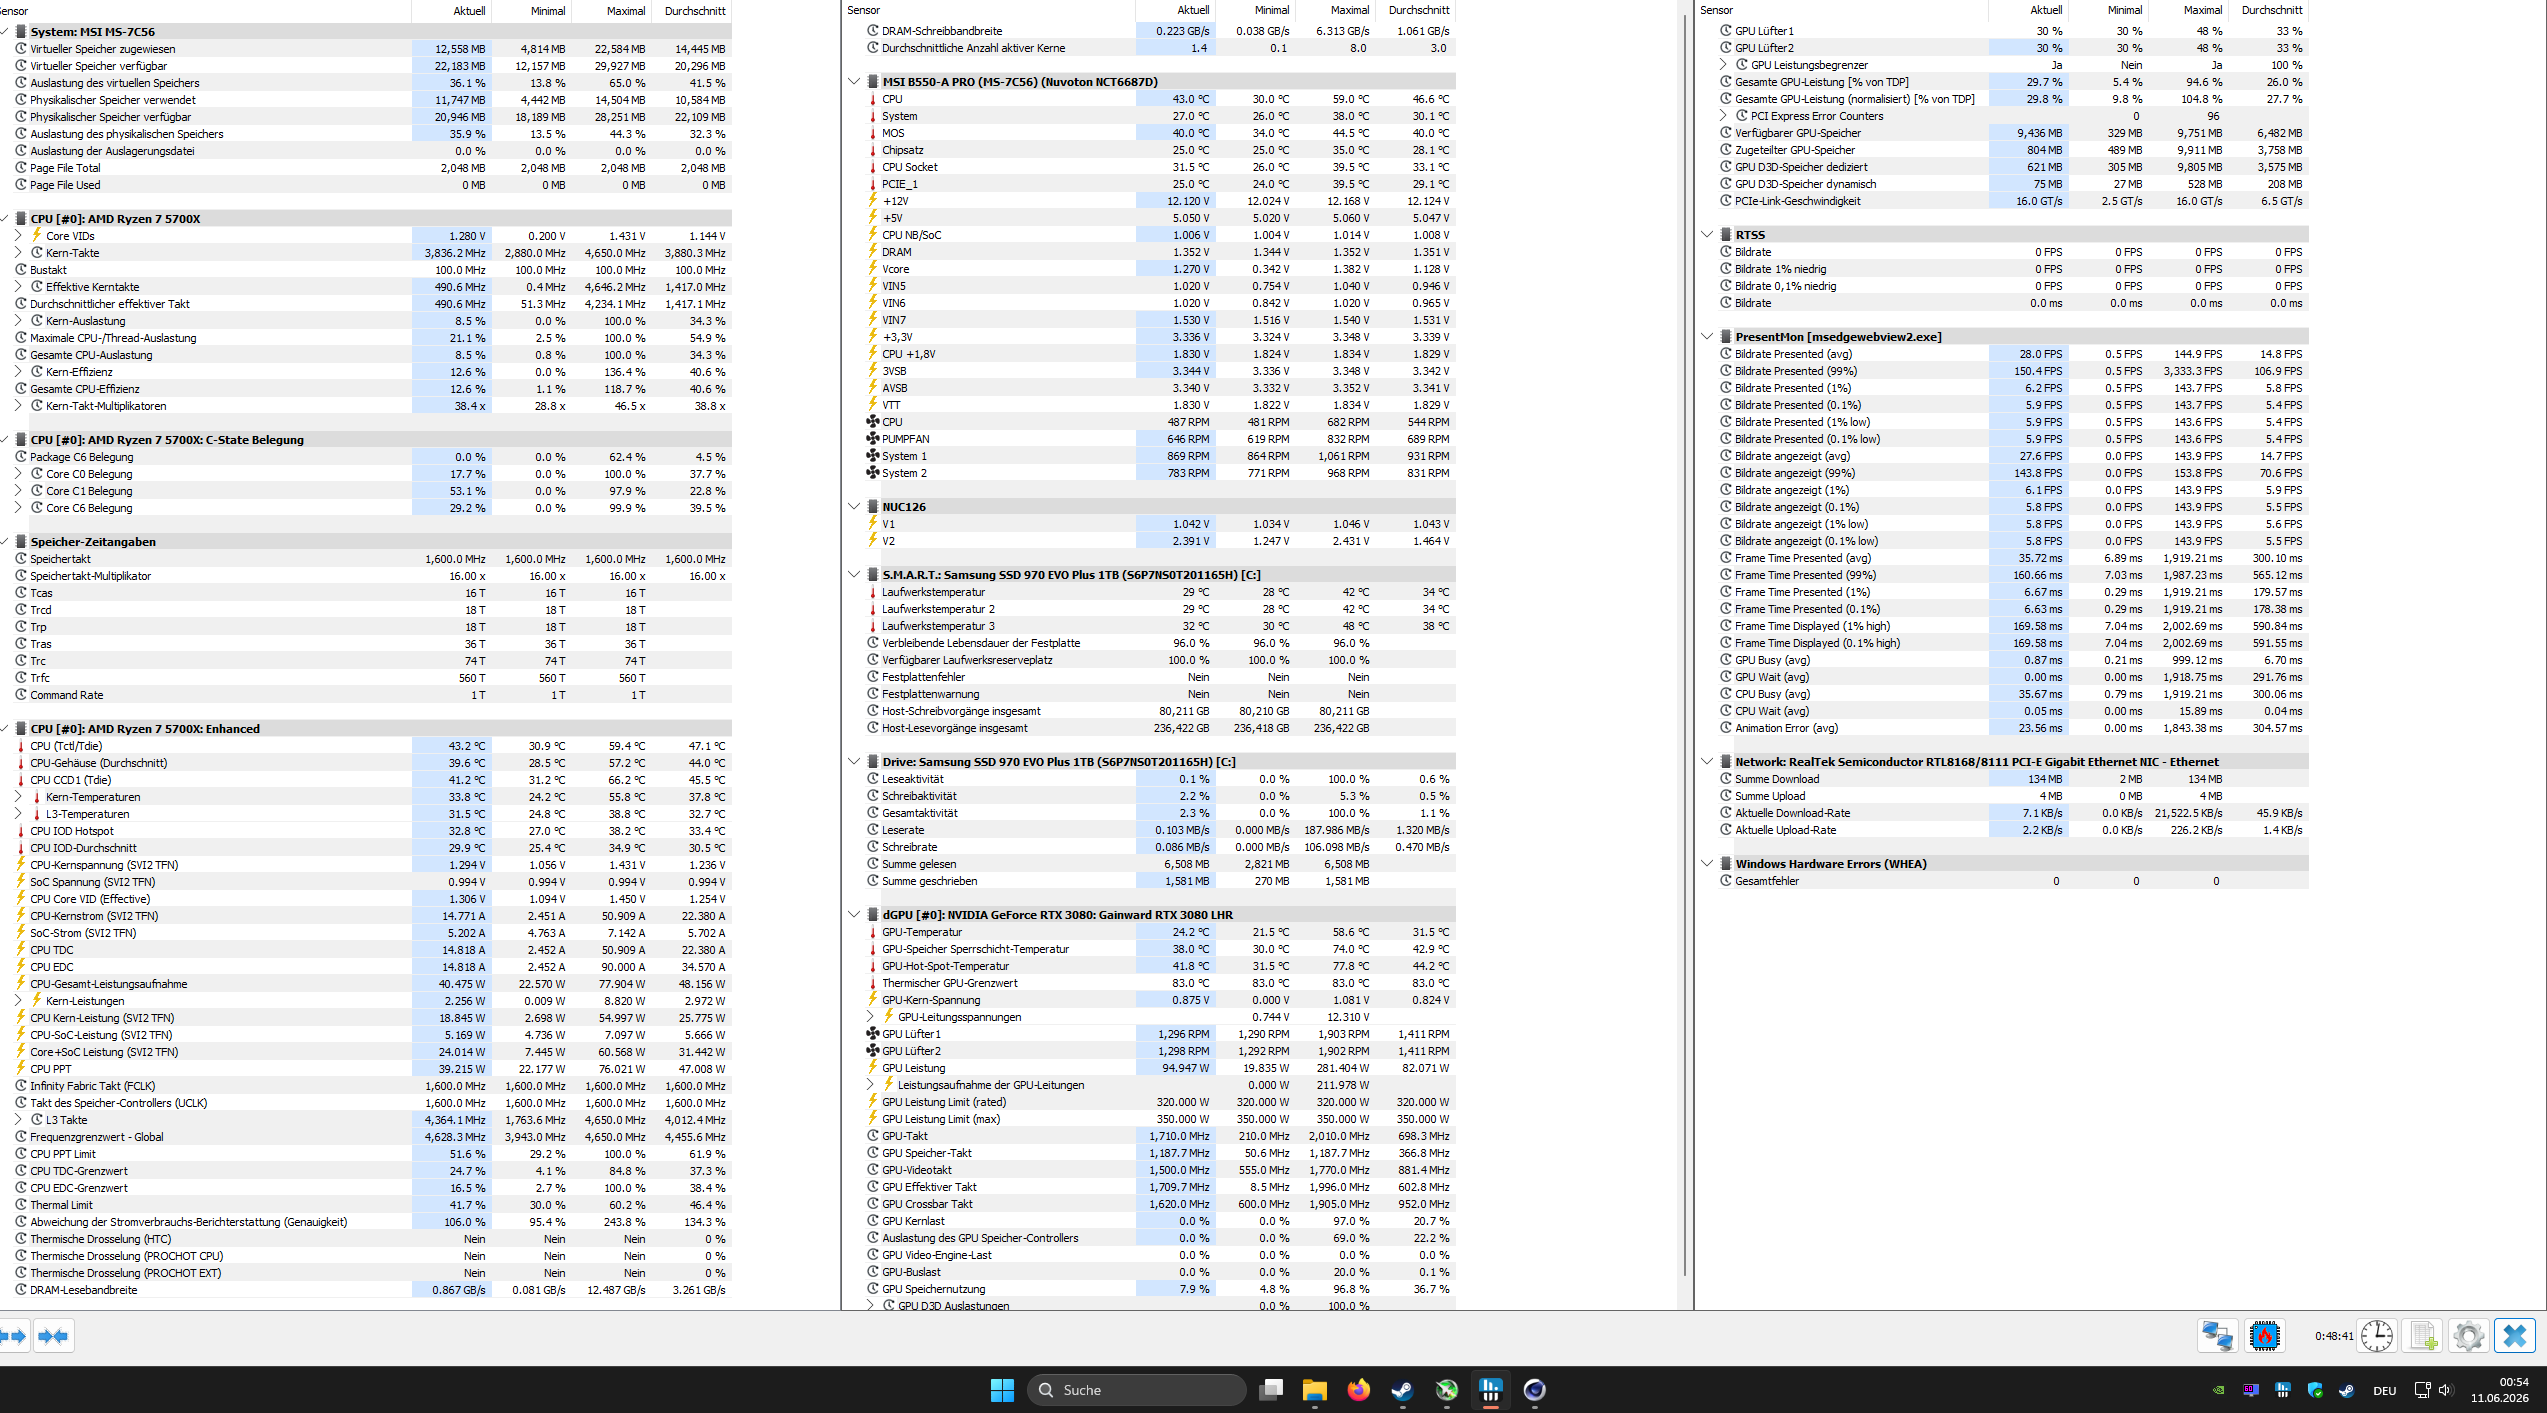Open the taskbar clock and date flyout
This screenshot has width=2547, height=1413.
pos(2500,1390)
